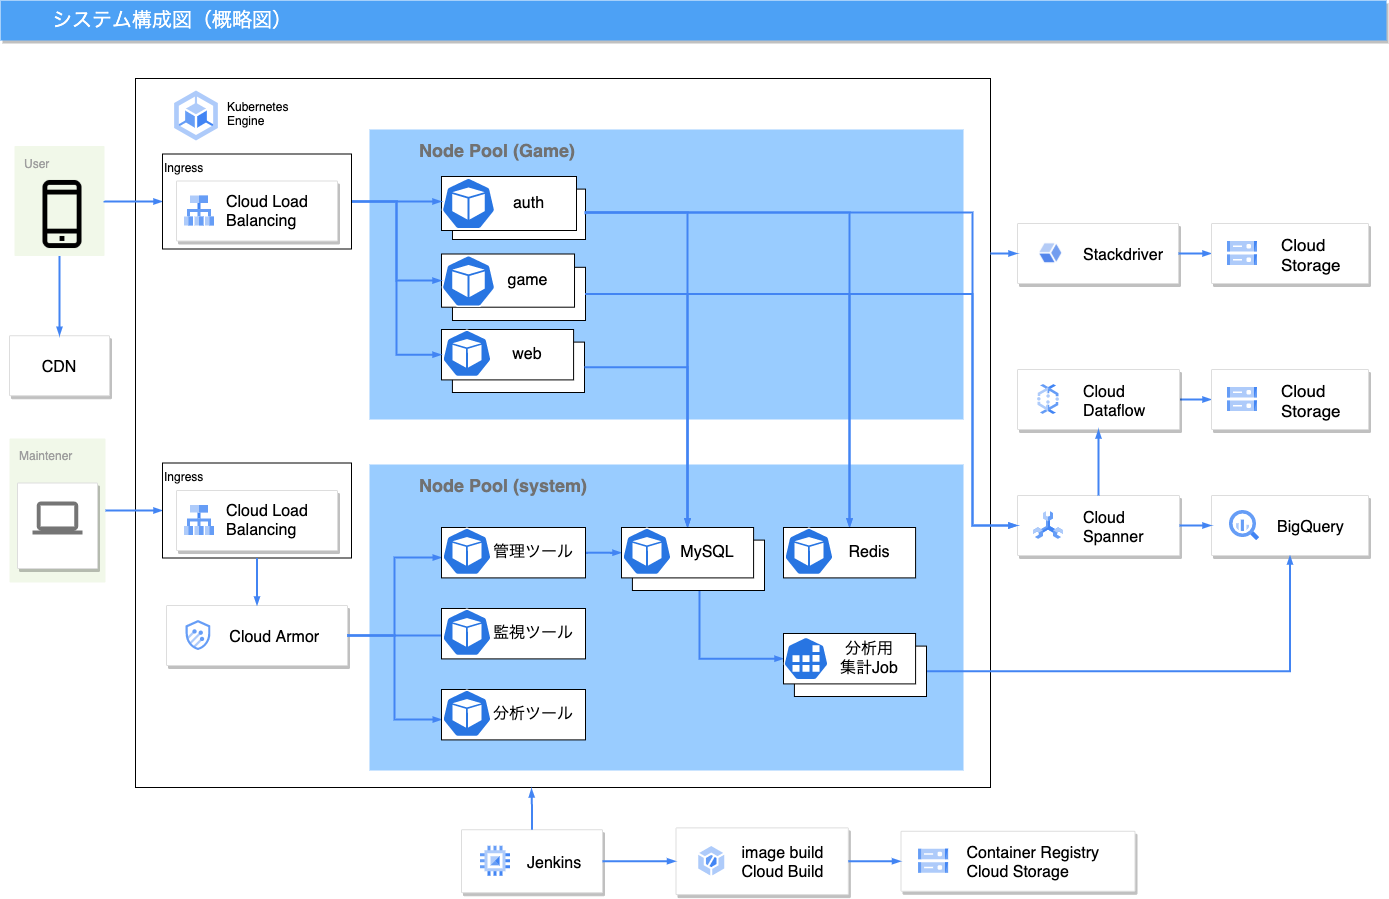Click the Cloud Storage text next to Stackdriver
The height and width of the screenshot is (899, 1389).
1311,255
